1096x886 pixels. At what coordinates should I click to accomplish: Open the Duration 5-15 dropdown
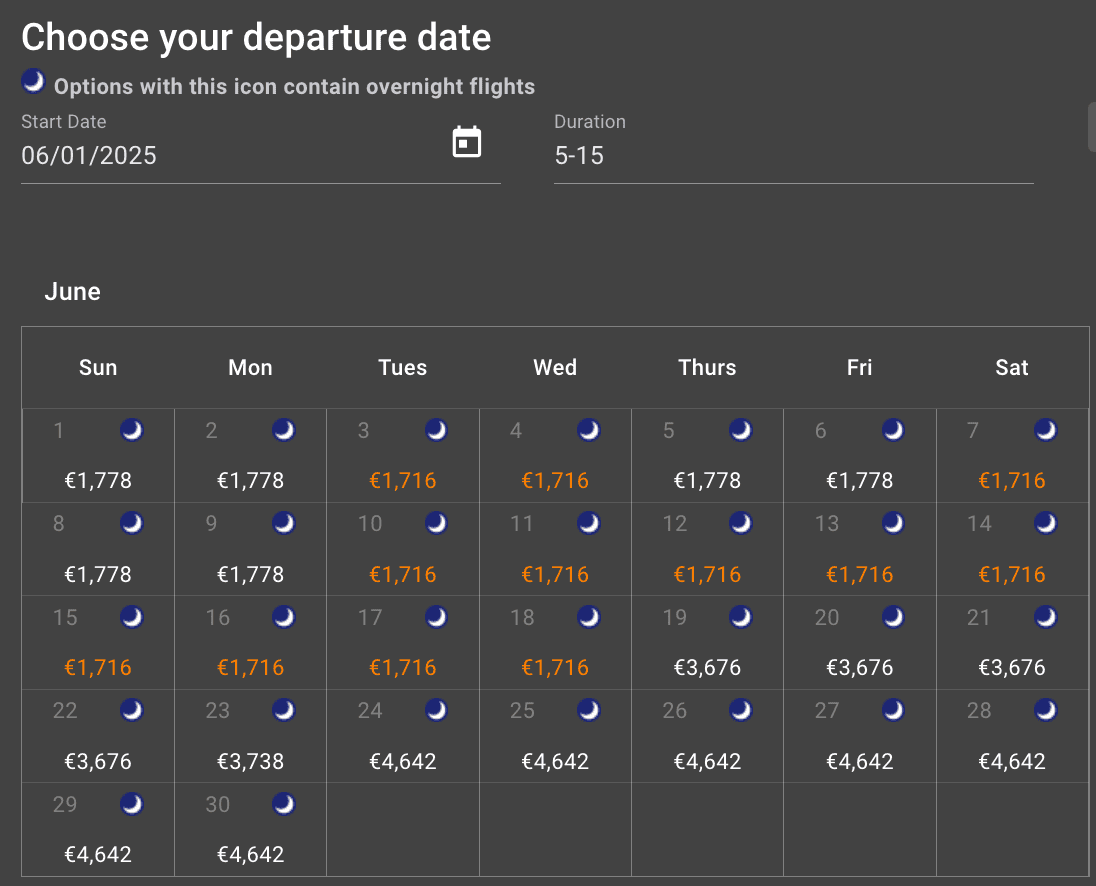coord(793,155)
